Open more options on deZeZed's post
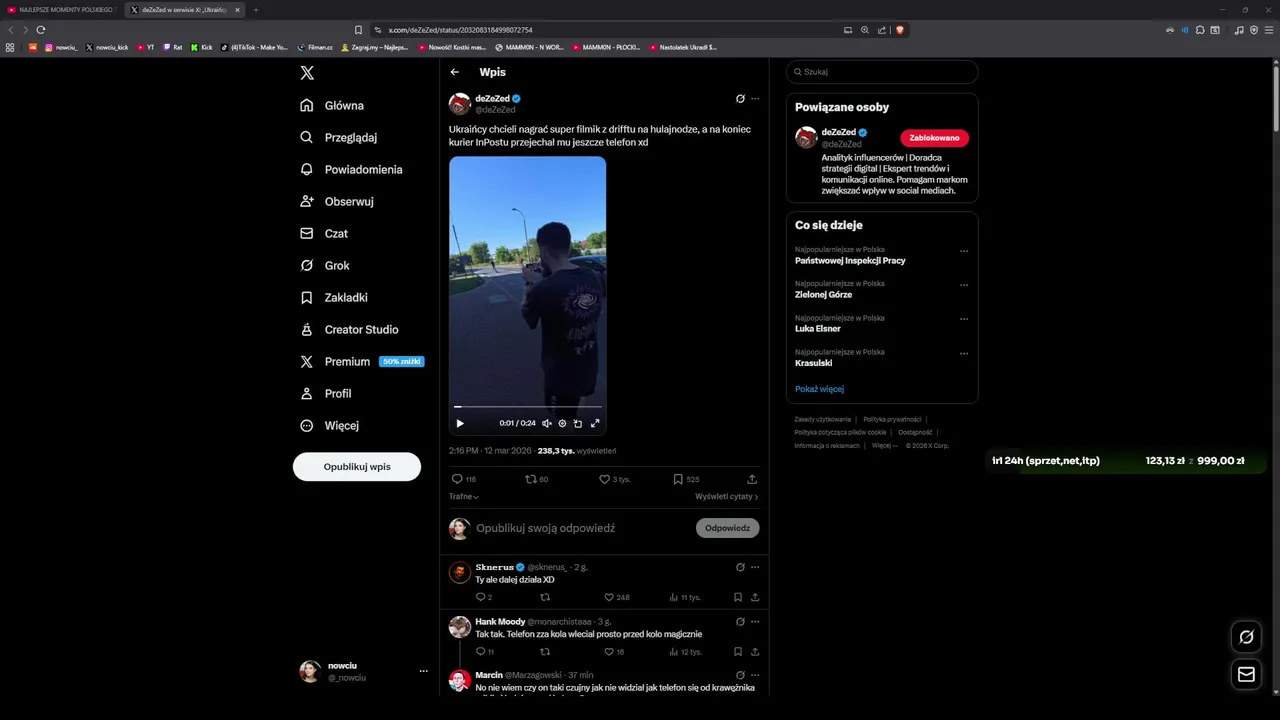Screen dimensions: 1280x720 coord(755,99)
